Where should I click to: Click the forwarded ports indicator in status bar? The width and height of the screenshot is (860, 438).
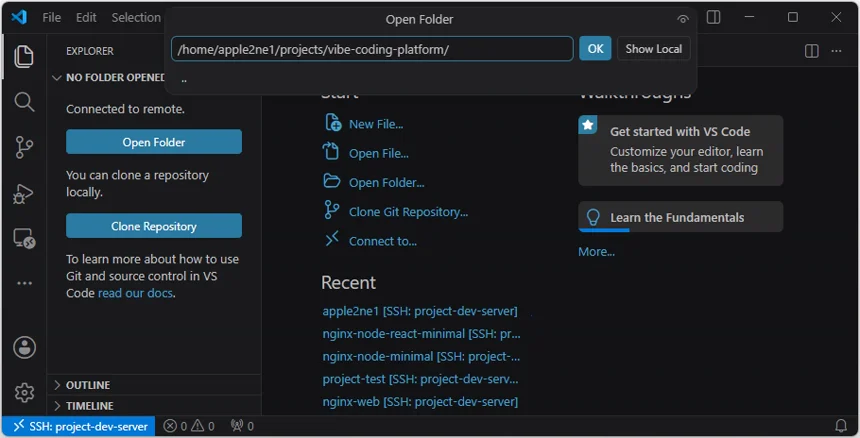[x=242, y=426]
